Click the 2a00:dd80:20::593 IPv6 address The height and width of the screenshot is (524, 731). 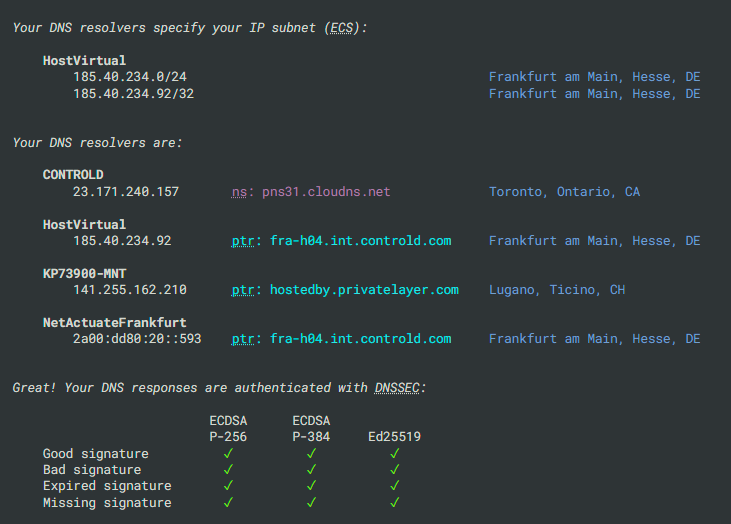[x=137, y=338]
